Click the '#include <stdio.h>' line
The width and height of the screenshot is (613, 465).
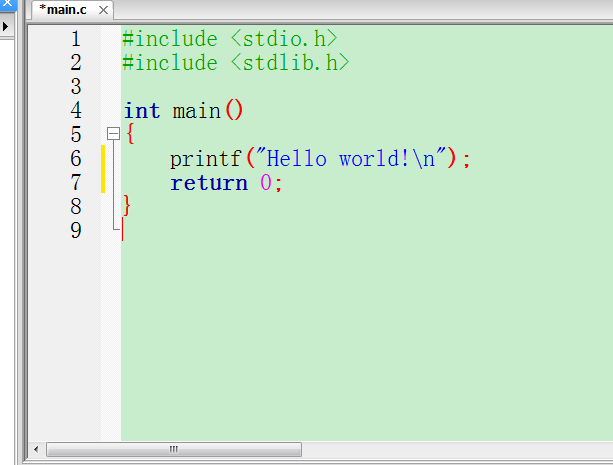(x=230, y=39)
